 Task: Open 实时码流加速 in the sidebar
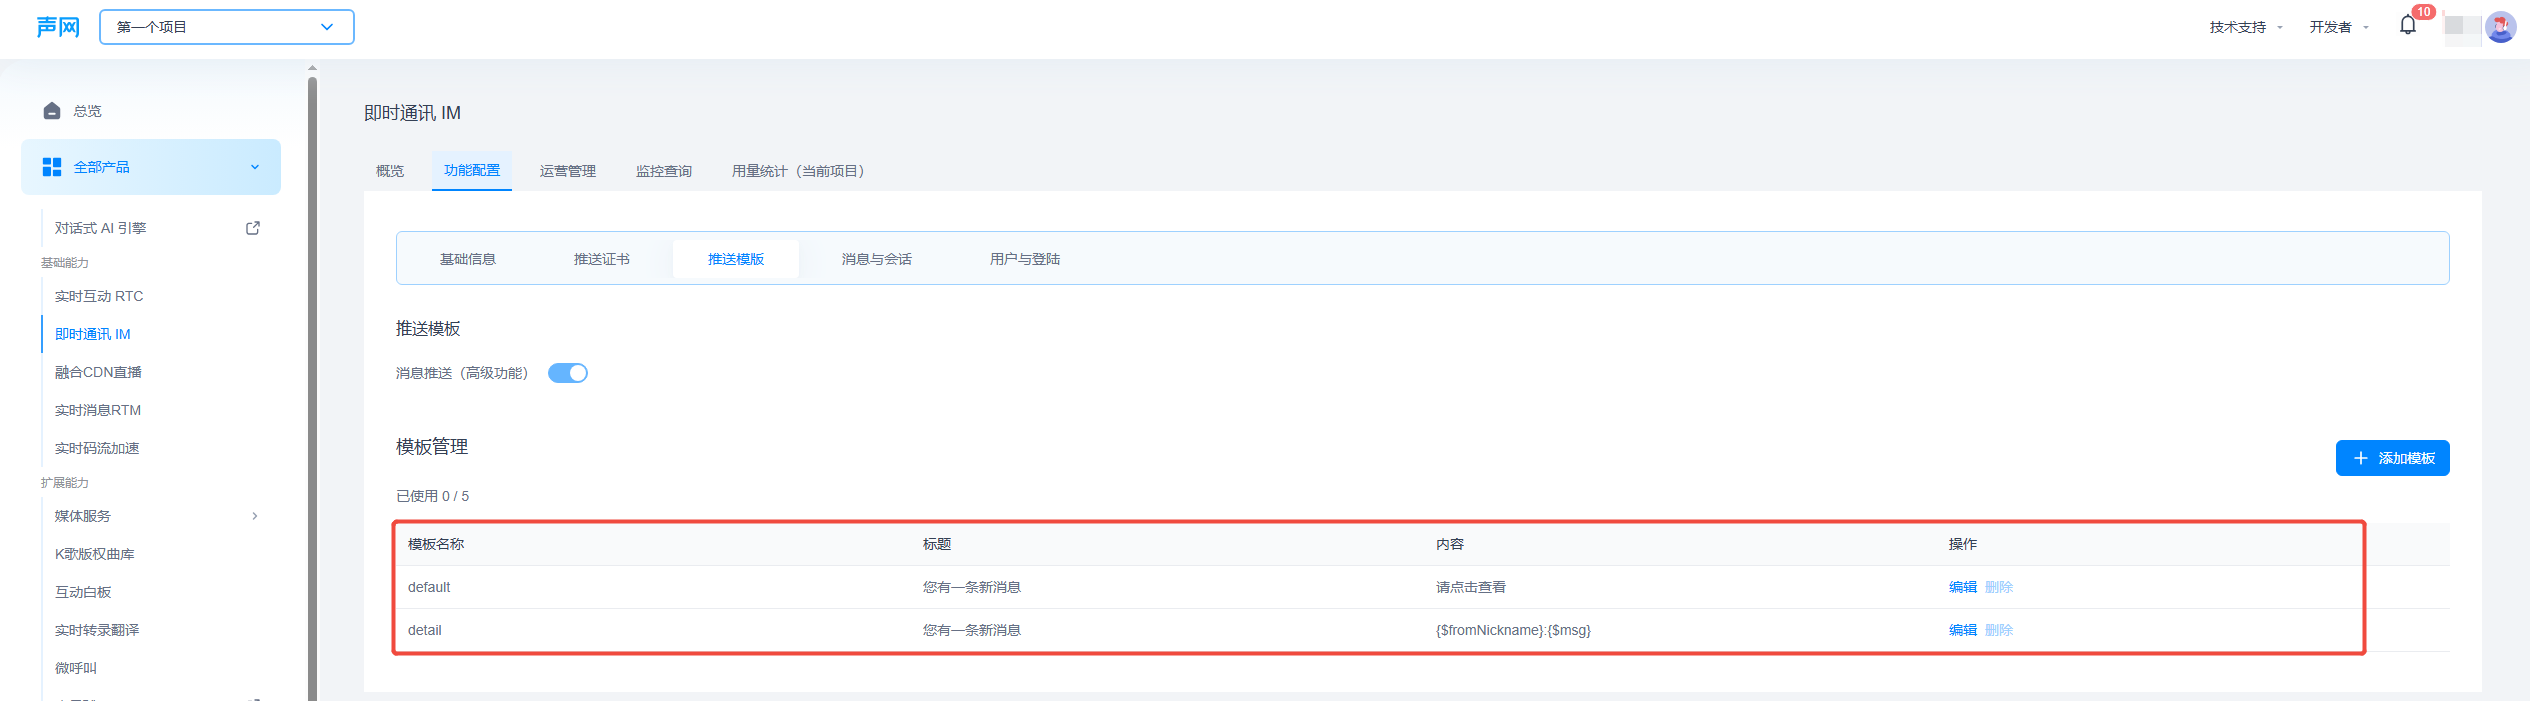[97, 448]
